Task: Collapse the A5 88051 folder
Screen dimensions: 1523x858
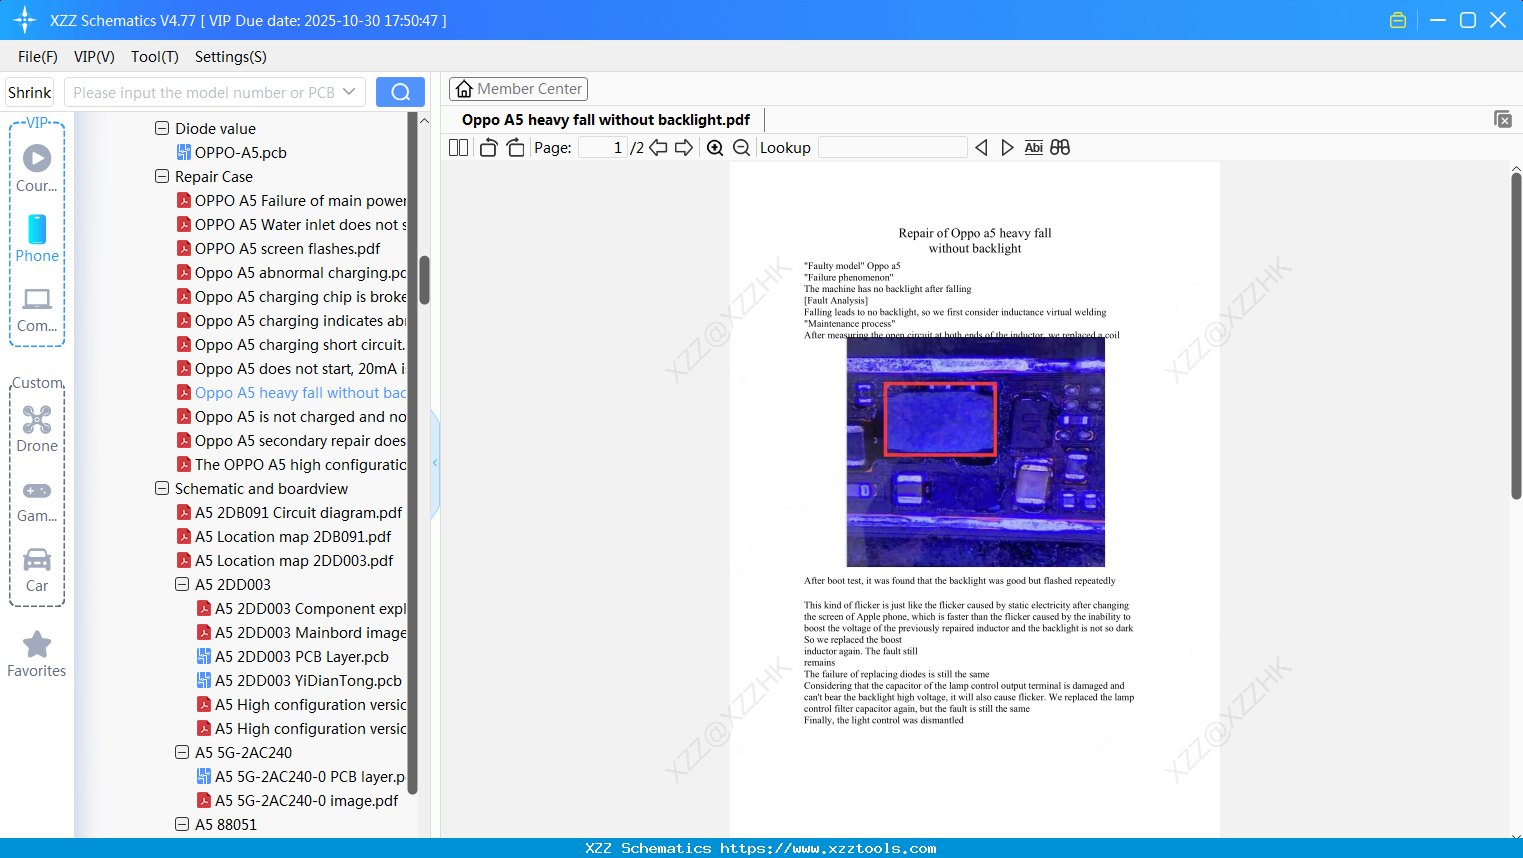Action: coord(182,824)
